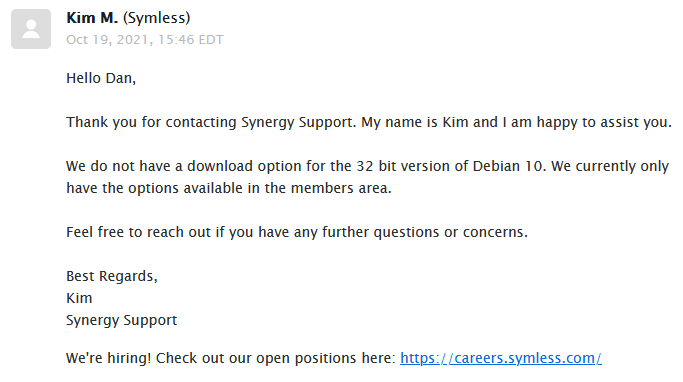Open the careers.symless.com link
Viewport: 683px width, 382px height.
click(501, 358)
